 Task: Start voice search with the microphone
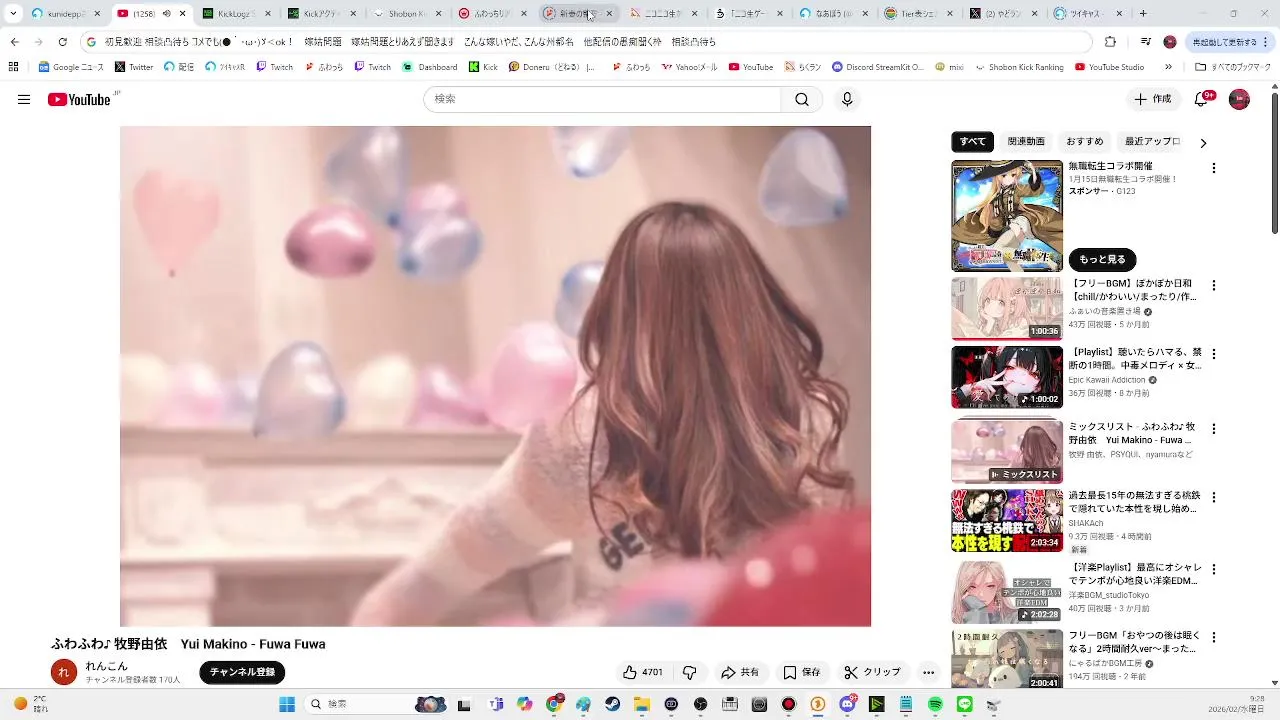click(847, 99)
